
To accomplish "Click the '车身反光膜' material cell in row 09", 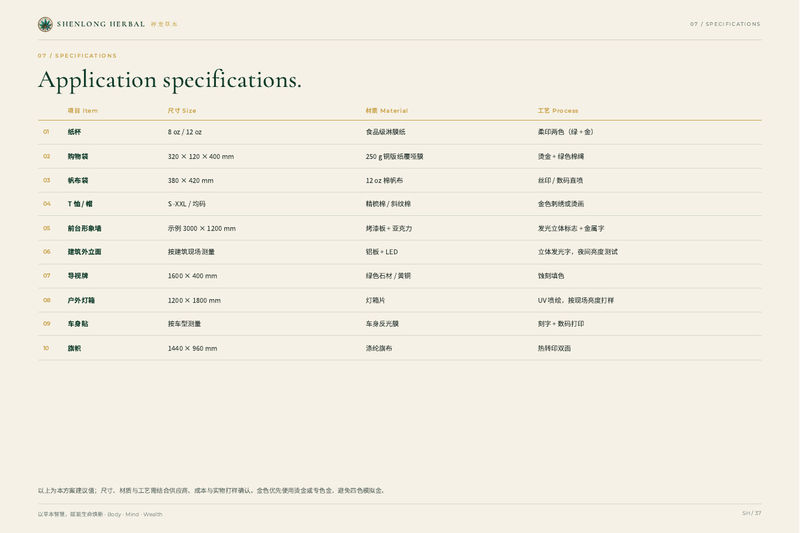I will pos(382,324).
